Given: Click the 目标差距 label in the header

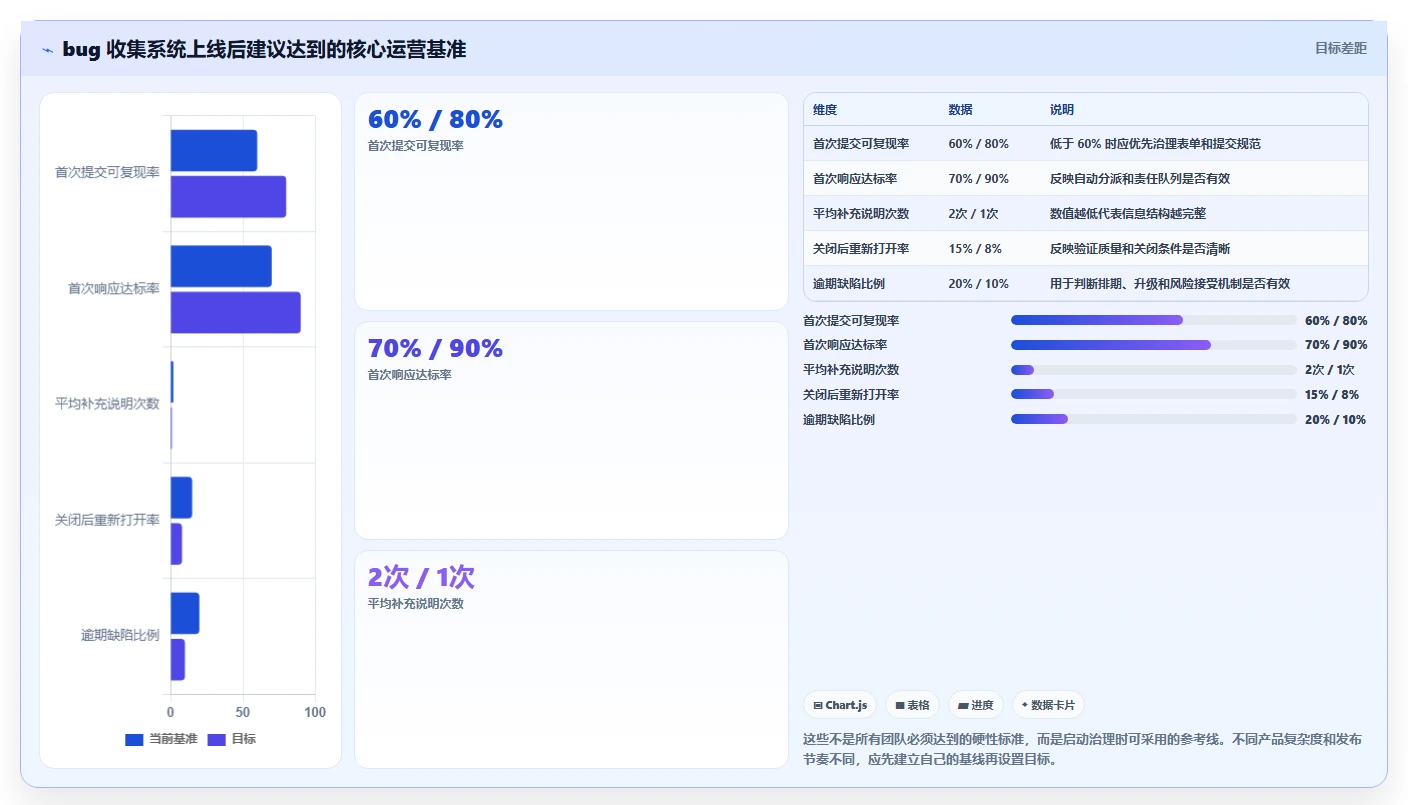Looking at the screenshot, I should click(1340, 48).
